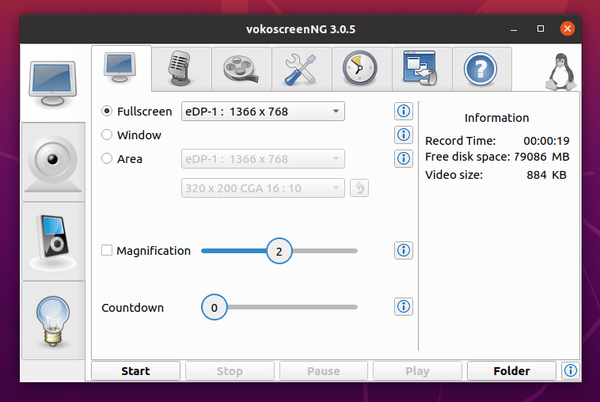Click the Stop button
Viewport: 600px width, 402px height.
tap(230, 371)
